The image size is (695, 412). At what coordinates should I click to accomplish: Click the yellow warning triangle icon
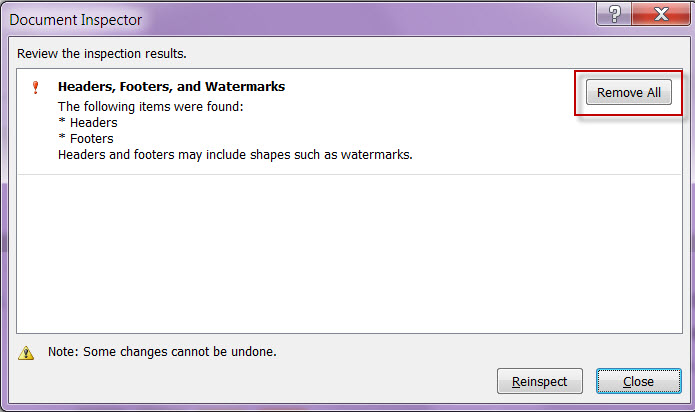tap(26, 353)
